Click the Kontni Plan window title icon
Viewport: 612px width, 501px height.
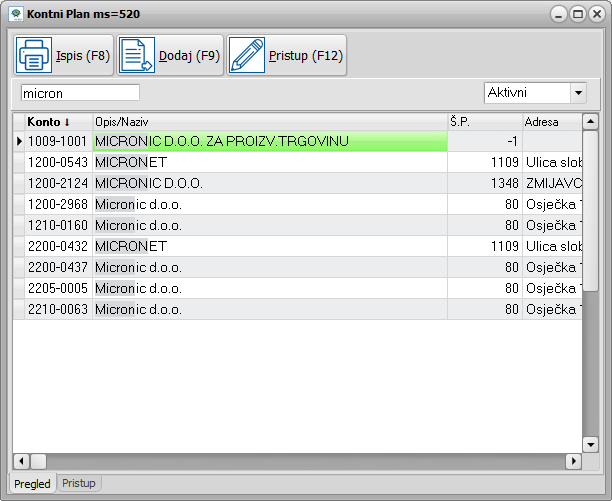tap(15, 16)
